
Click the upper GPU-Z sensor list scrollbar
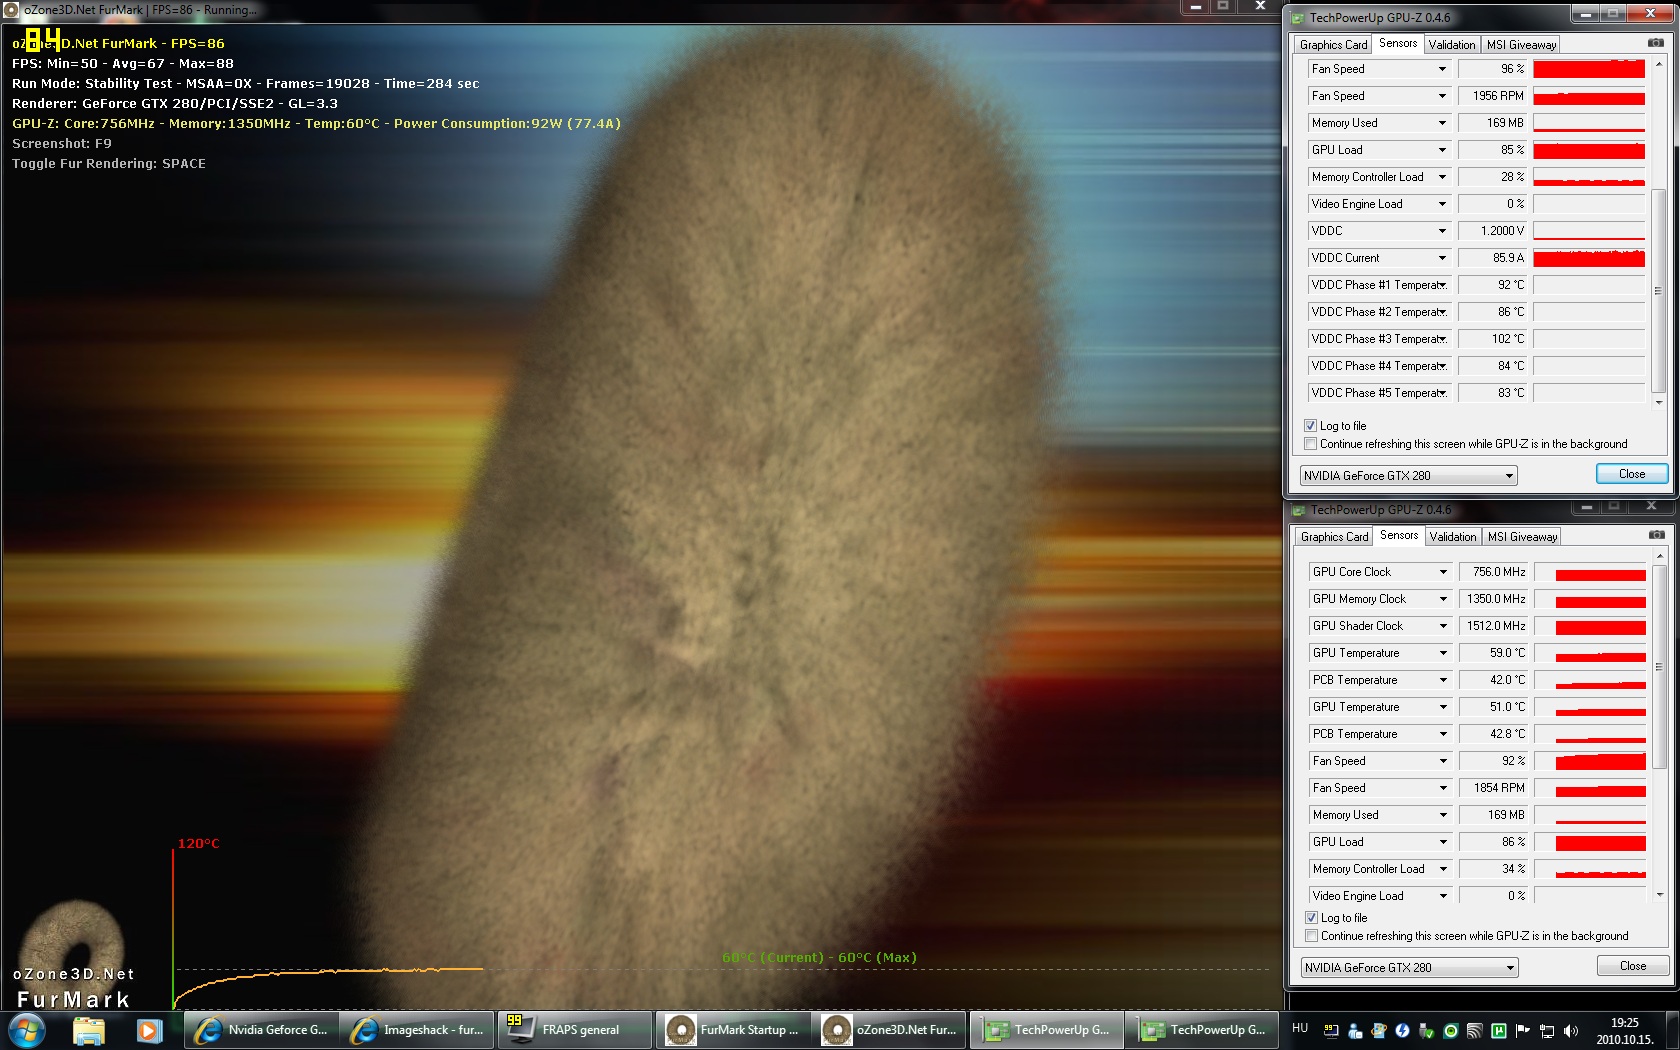click(1658, 291)
